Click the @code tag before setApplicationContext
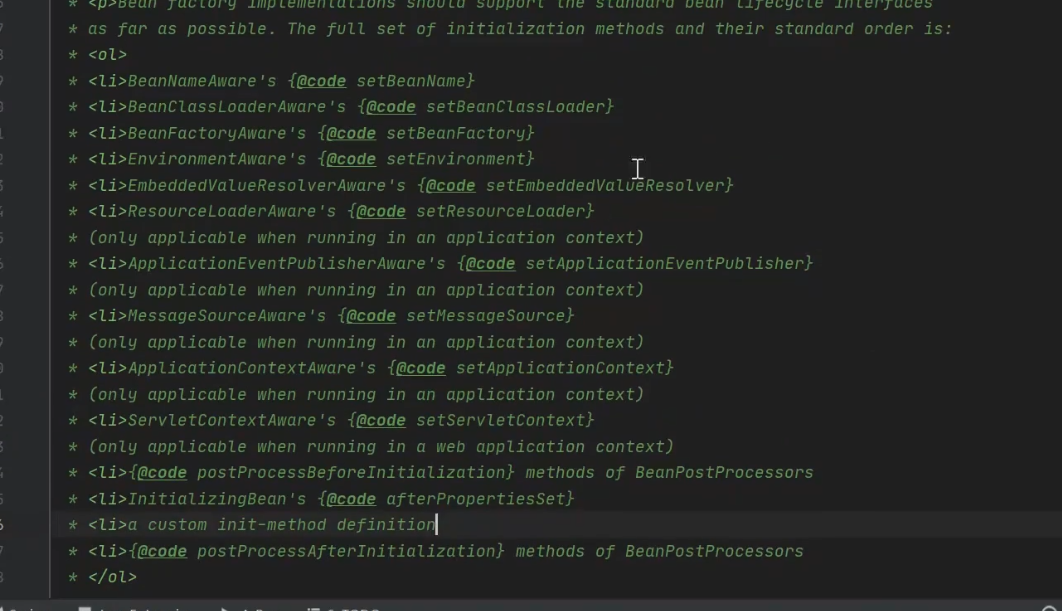Screen dimensions: 1062x611 click(x=421, y=368)
